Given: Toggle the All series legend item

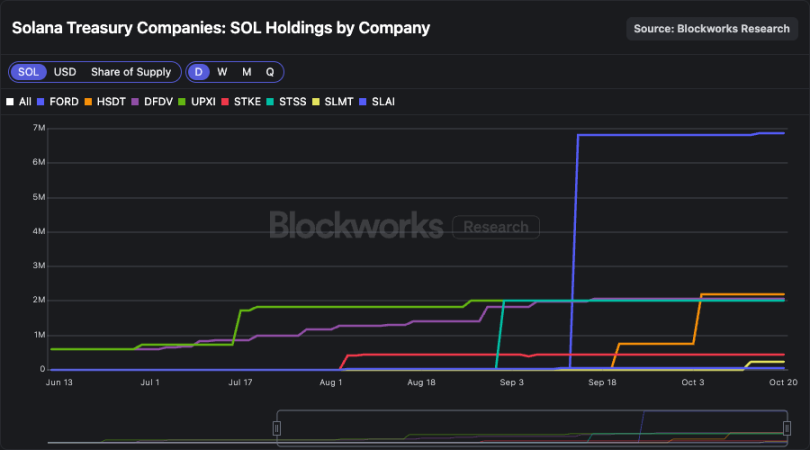Looking at the screenshot, I should pyautogui.click(x=19, y=101).
